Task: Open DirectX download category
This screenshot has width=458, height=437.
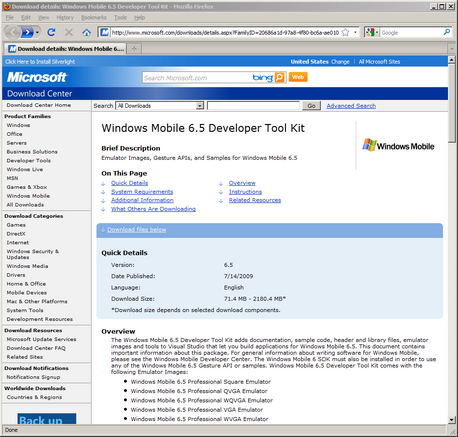Action: pyautogui.click(x=16, y=234)
